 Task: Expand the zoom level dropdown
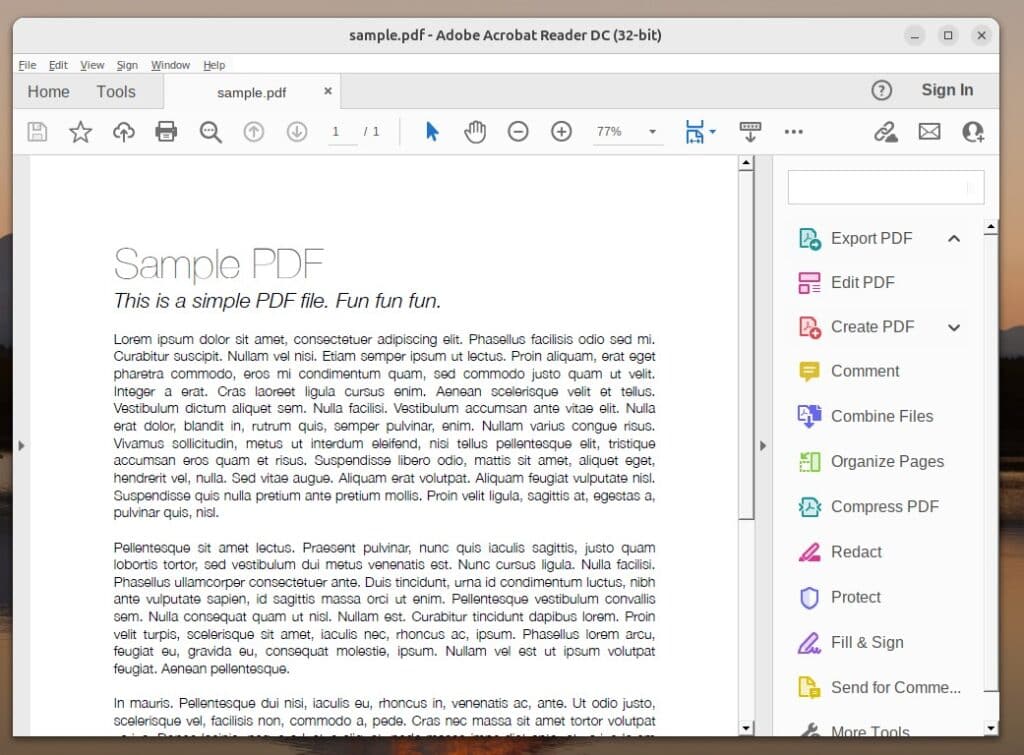(653, 131)
